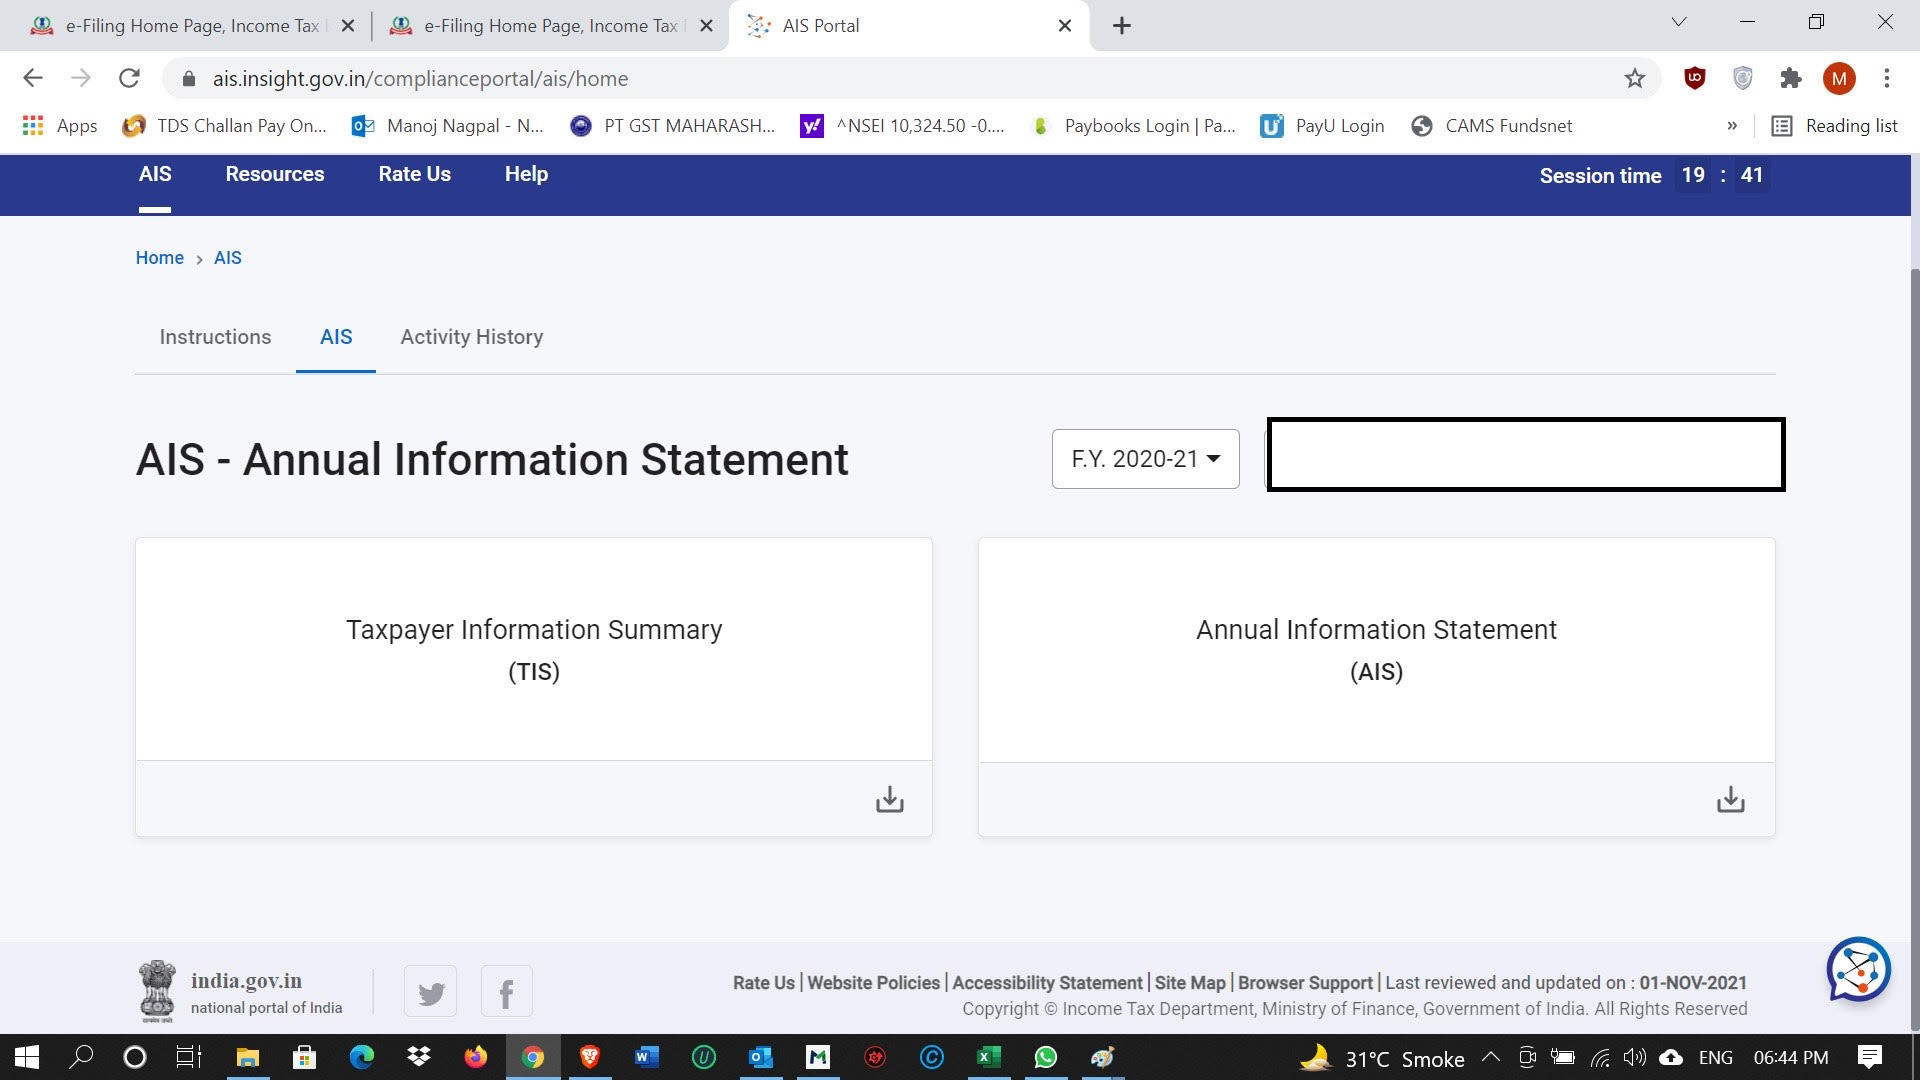1920x1080 pixels.
Task: Bookmark this page with star icon
Action: (1634, 79)
